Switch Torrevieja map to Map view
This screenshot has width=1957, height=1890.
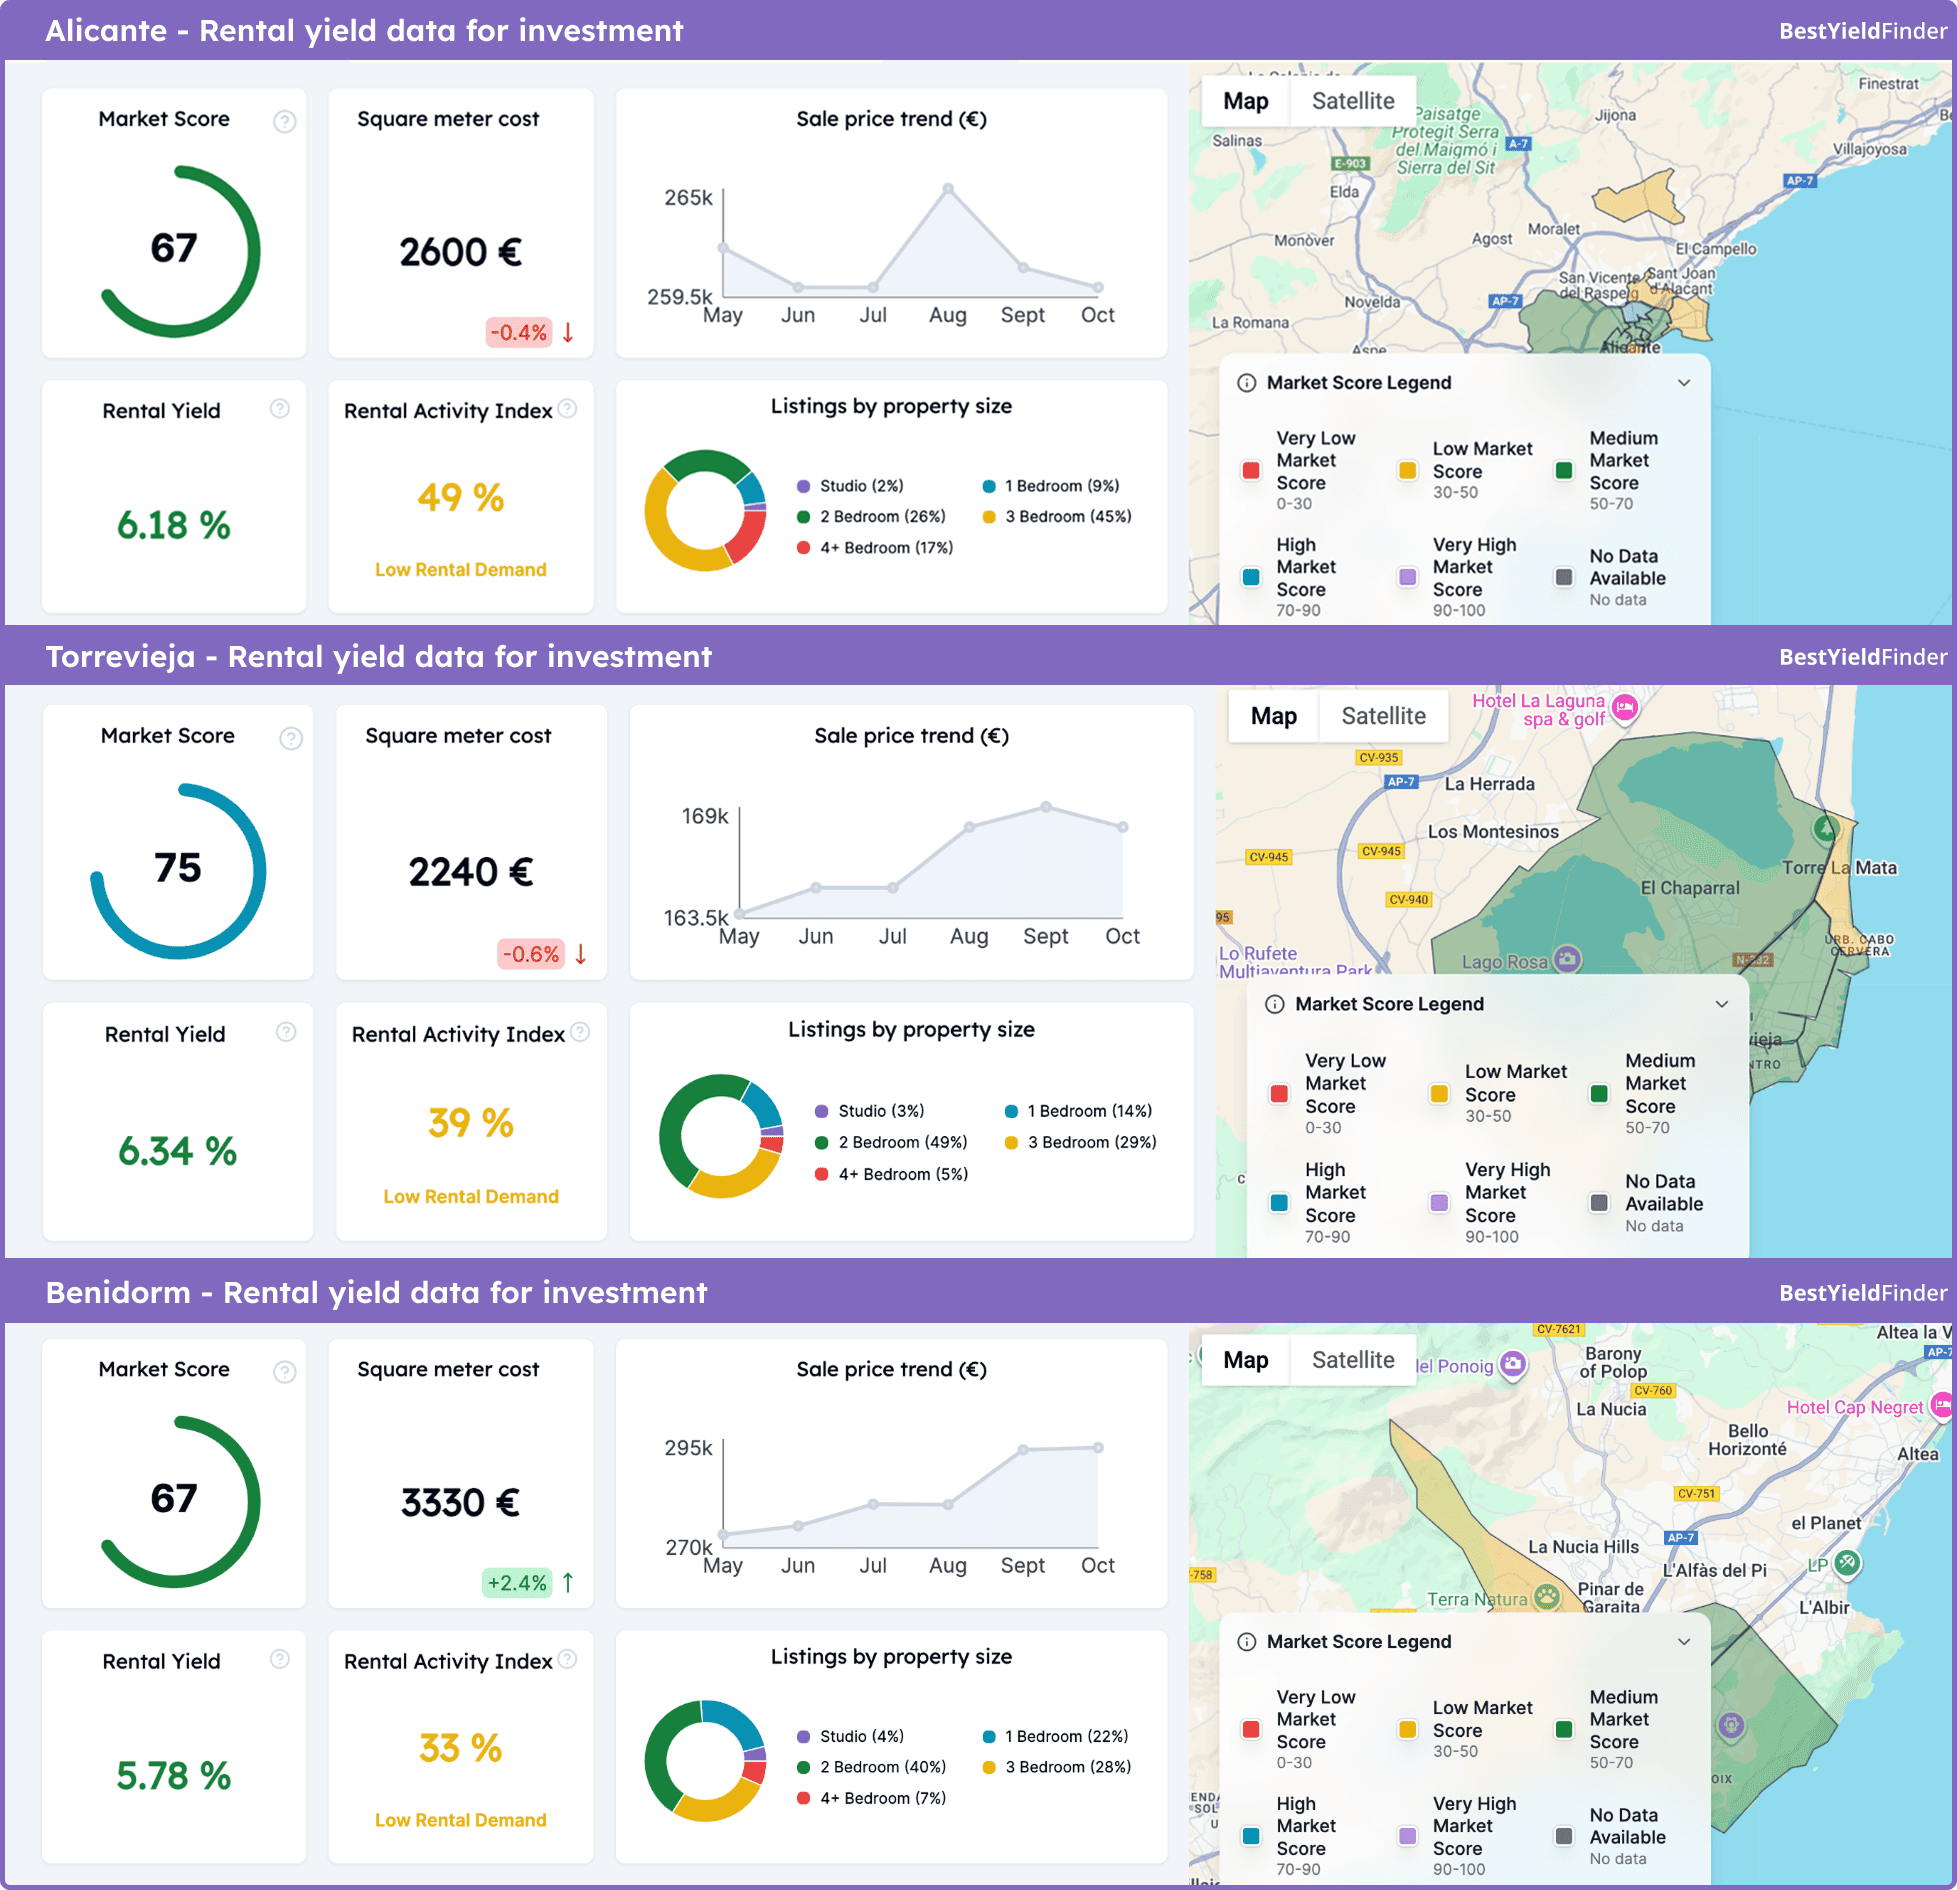1274,716
